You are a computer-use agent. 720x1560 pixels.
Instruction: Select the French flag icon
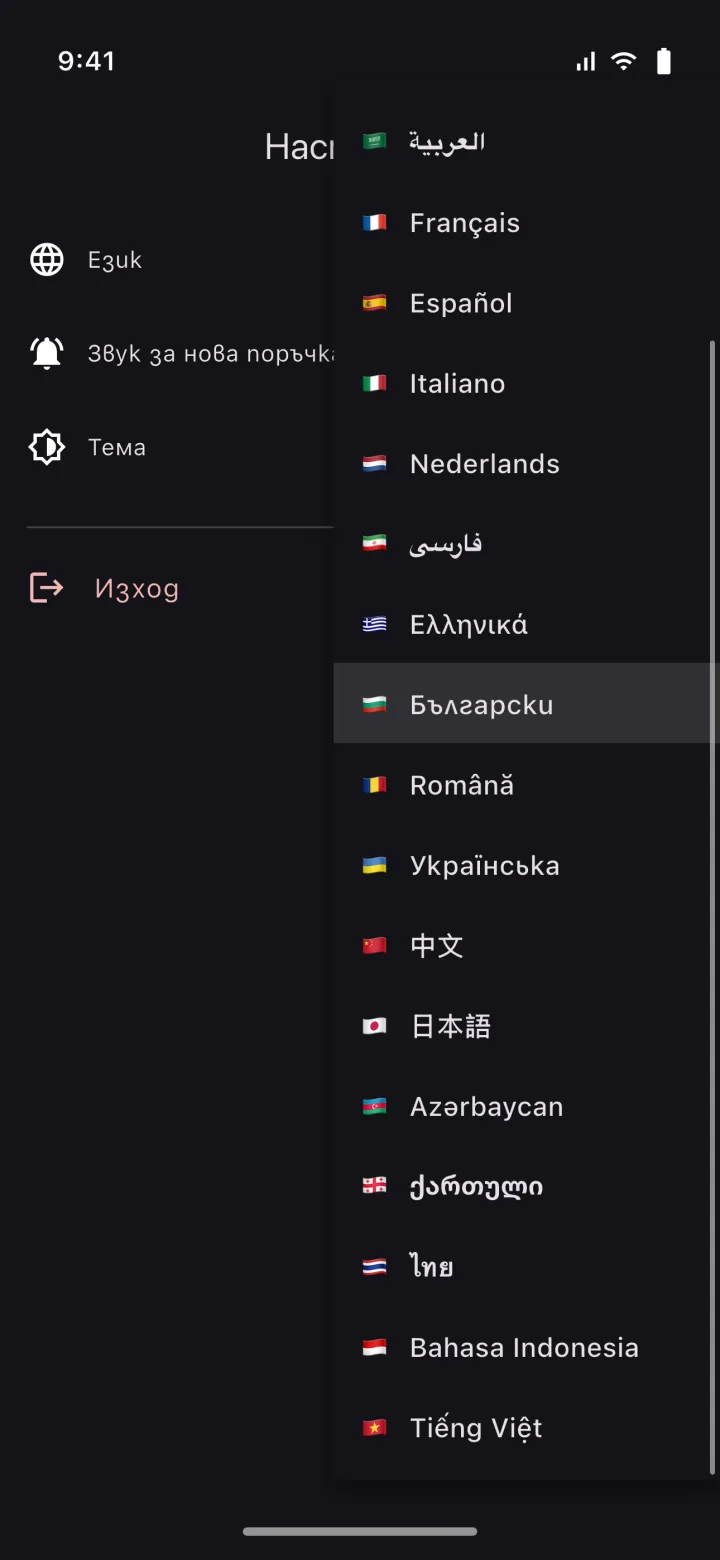[374, 223]
